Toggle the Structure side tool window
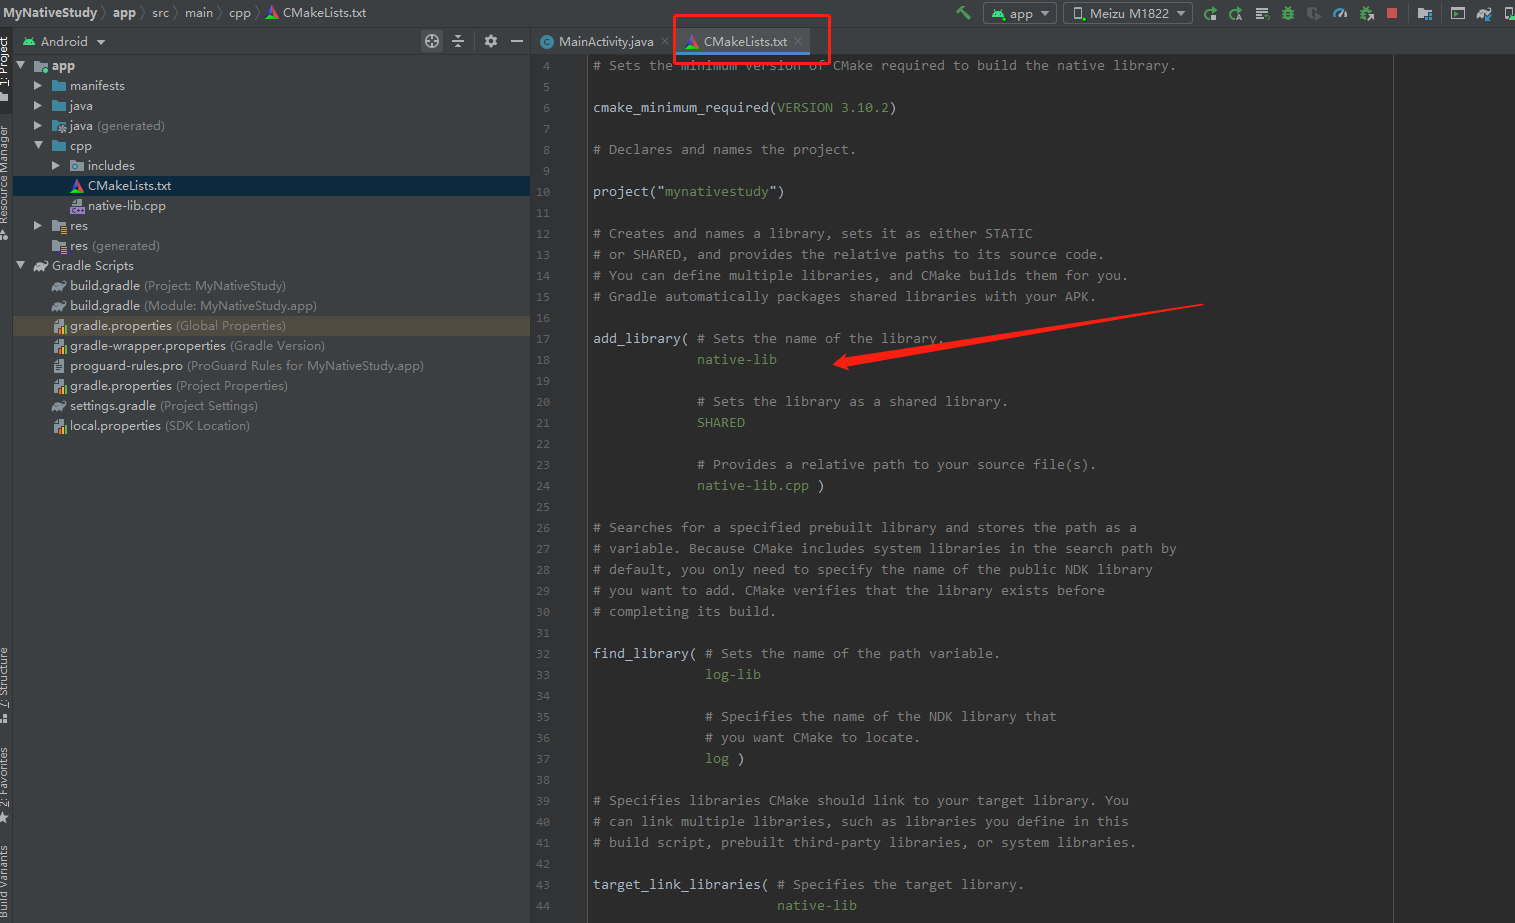 (x=5, y=685)
